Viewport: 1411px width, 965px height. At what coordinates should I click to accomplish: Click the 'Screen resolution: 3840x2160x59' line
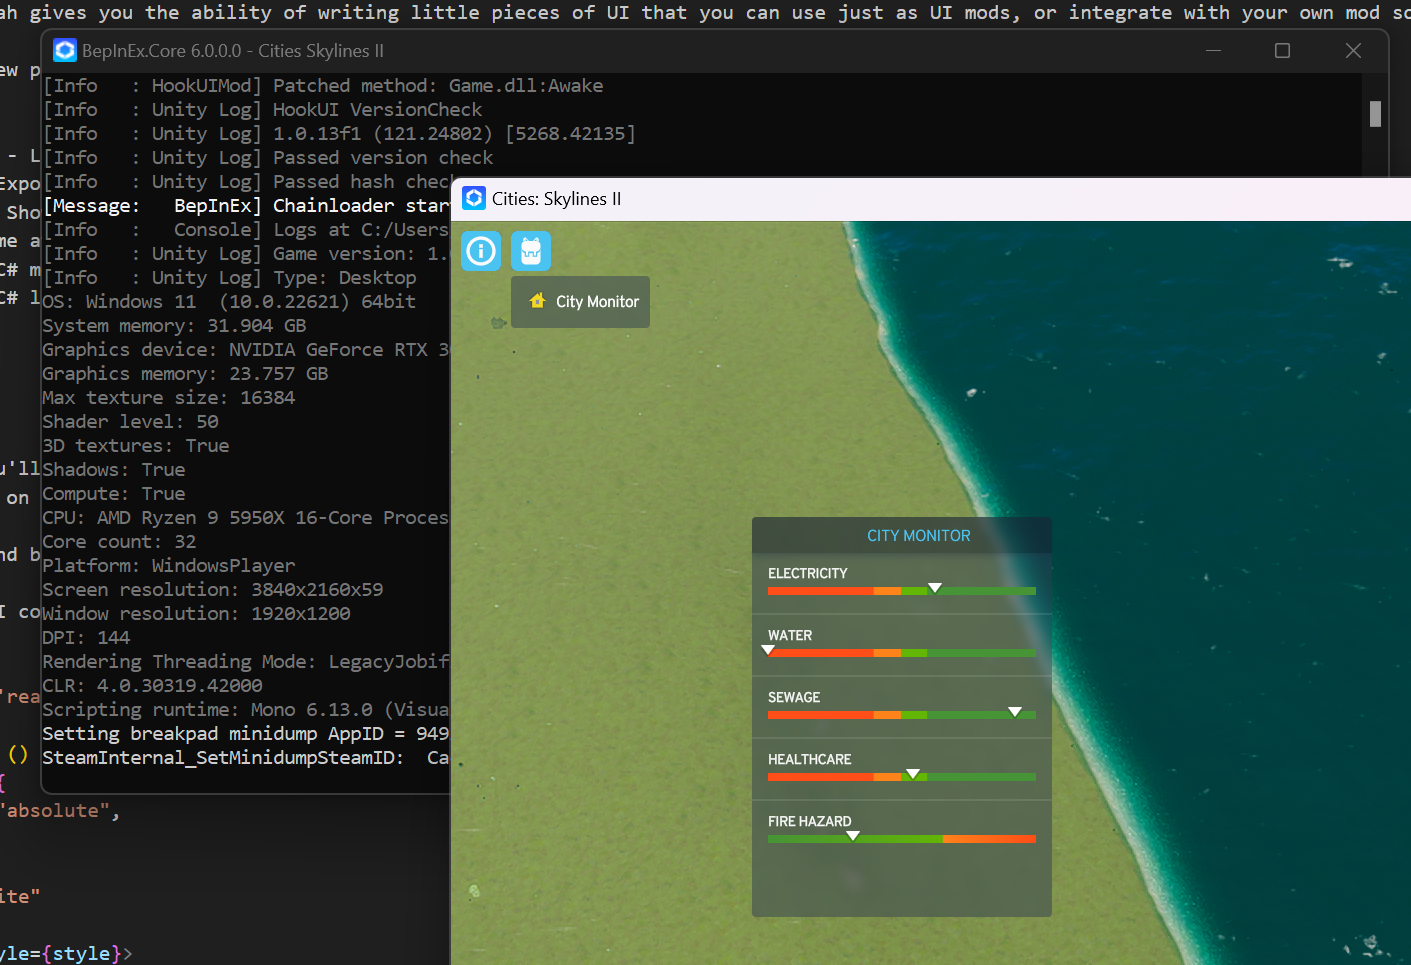[x=212, y=590]
